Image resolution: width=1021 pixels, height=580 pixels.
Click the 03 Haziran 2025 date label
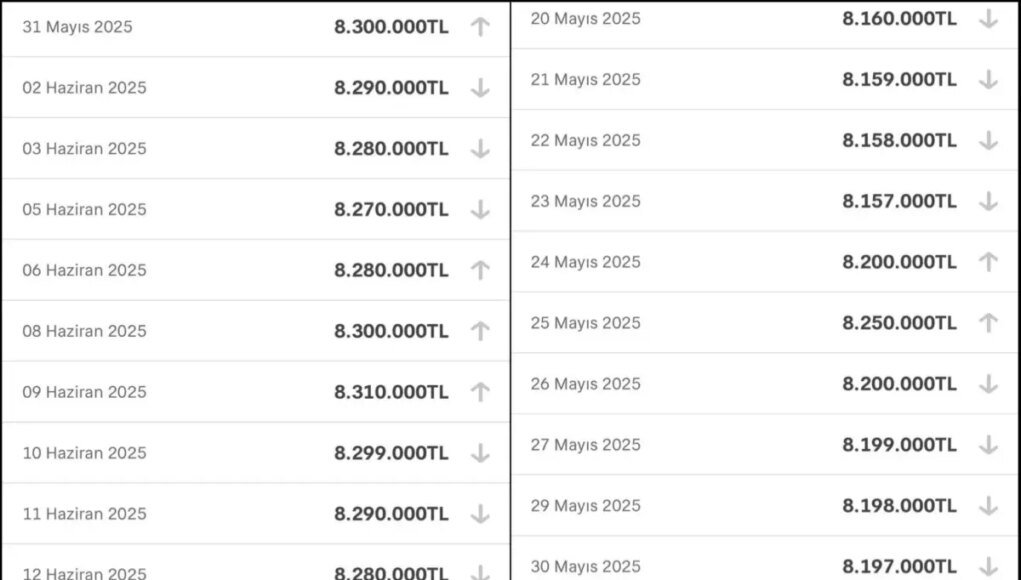click(85, 148)
